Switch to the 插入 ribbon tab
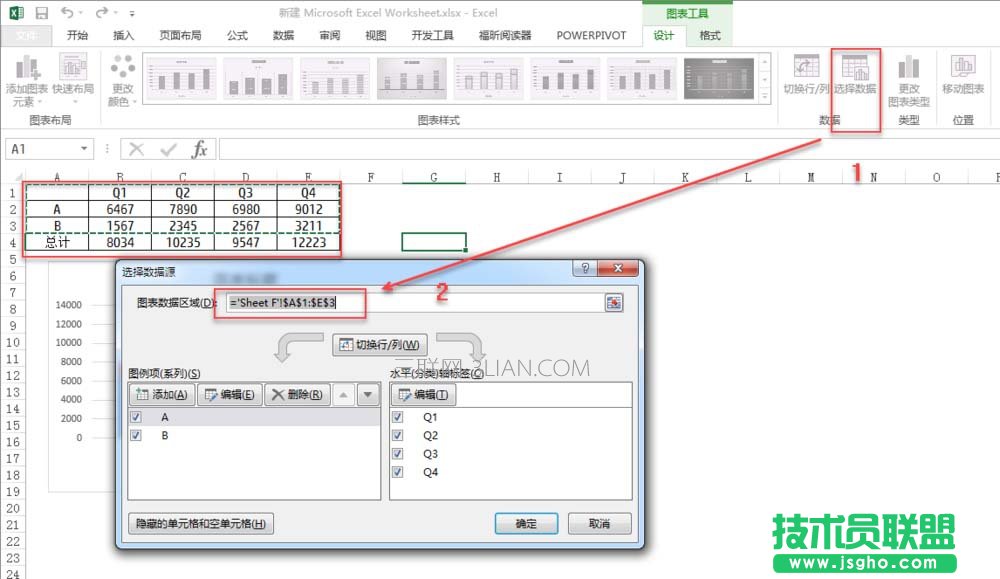The width and height of the screenshot is (1000, 579). [123, 35]
